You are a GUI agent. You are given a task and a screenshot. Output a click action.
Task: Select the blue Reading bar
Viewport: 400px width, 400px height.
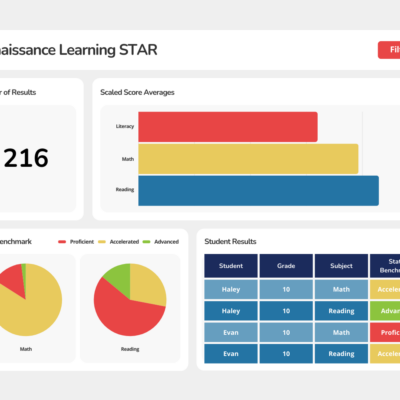click(259, 191)
